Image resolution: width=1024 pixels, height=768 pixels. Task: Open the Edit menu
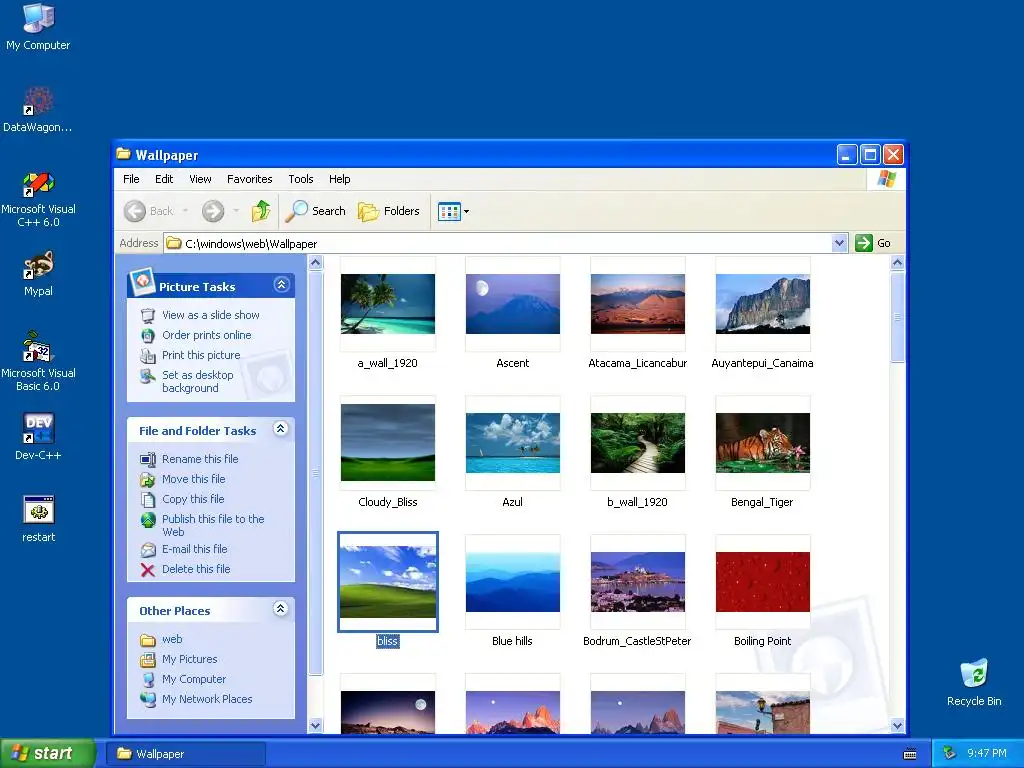pos(164,179)
